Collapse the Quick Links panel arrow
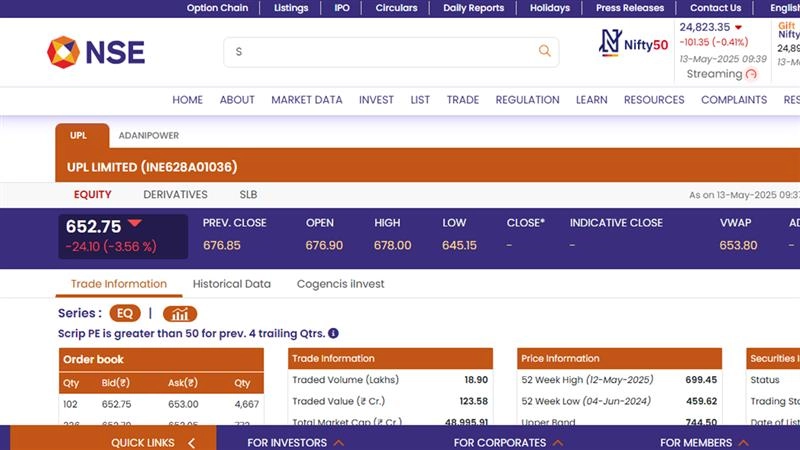 tap(191, 442)
